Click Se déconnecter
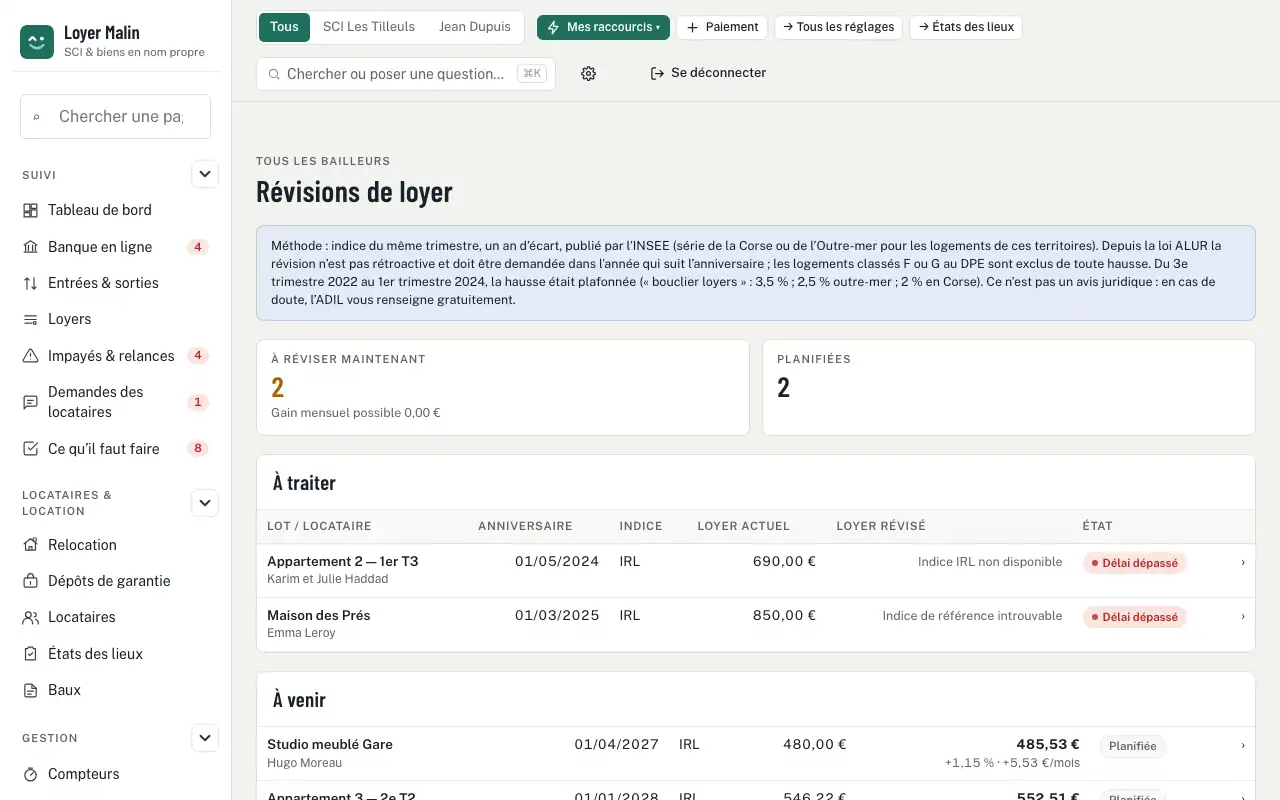Screen dimensions: 1280x800 (x=708, y=73)
